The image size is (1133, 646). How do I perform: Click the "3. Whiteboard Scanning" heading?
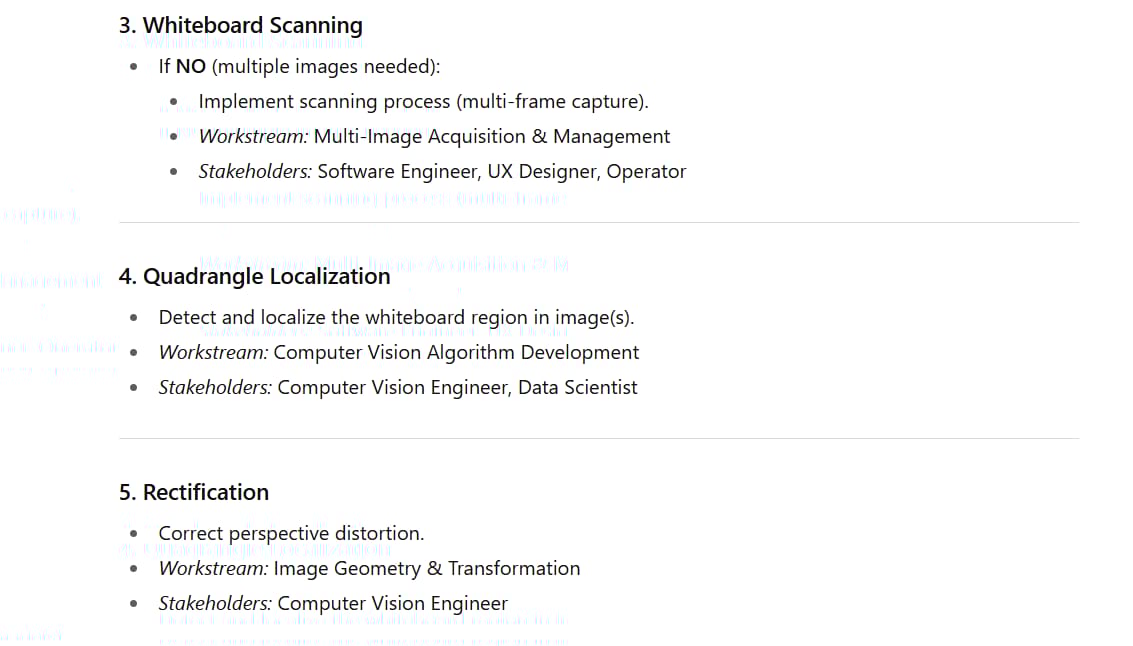click(240, 26)
